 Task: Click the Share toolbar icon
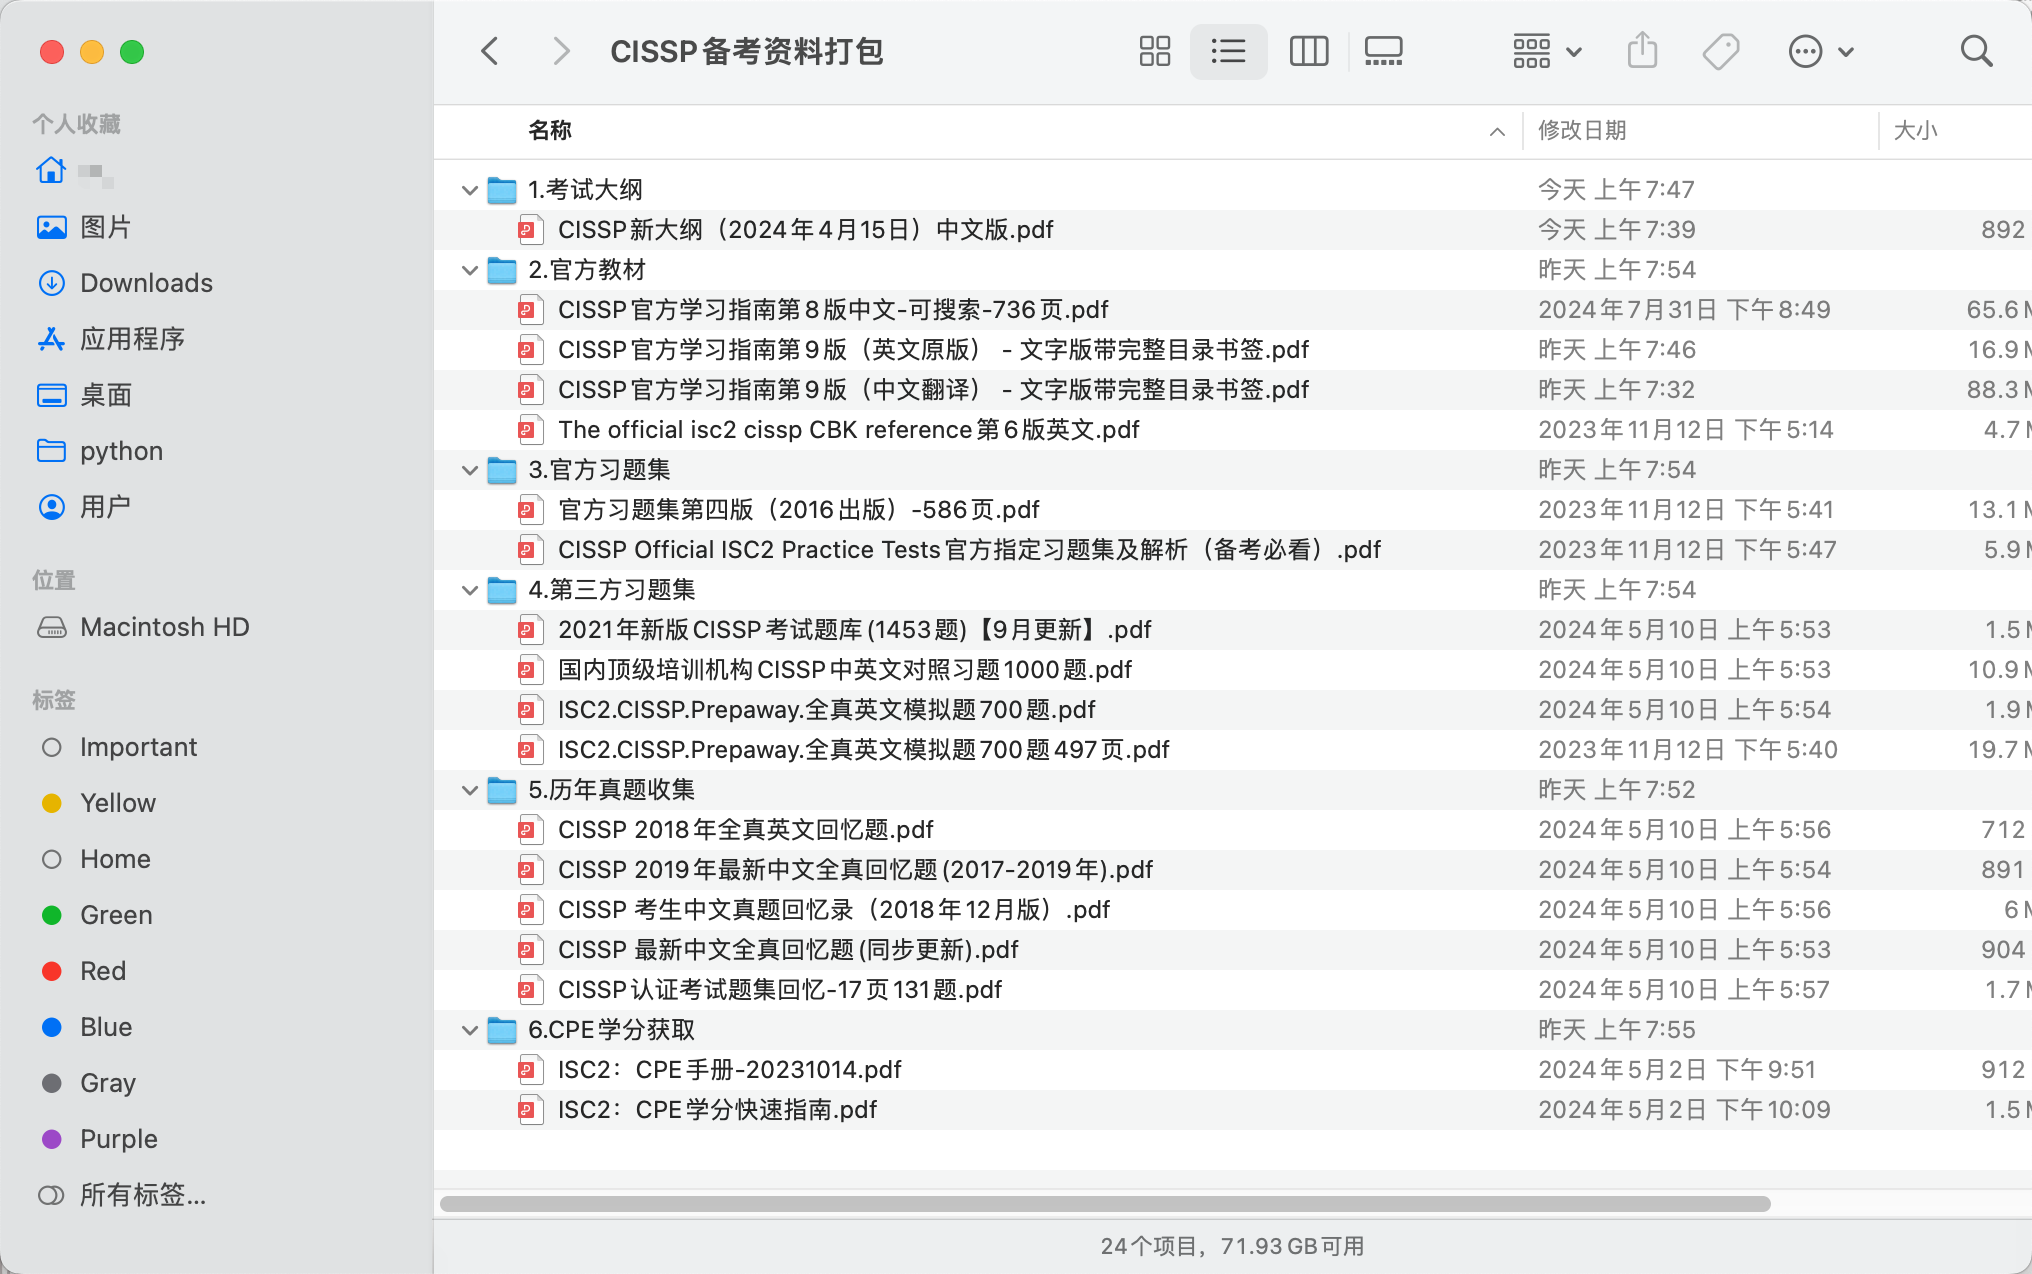point(1642,51)
